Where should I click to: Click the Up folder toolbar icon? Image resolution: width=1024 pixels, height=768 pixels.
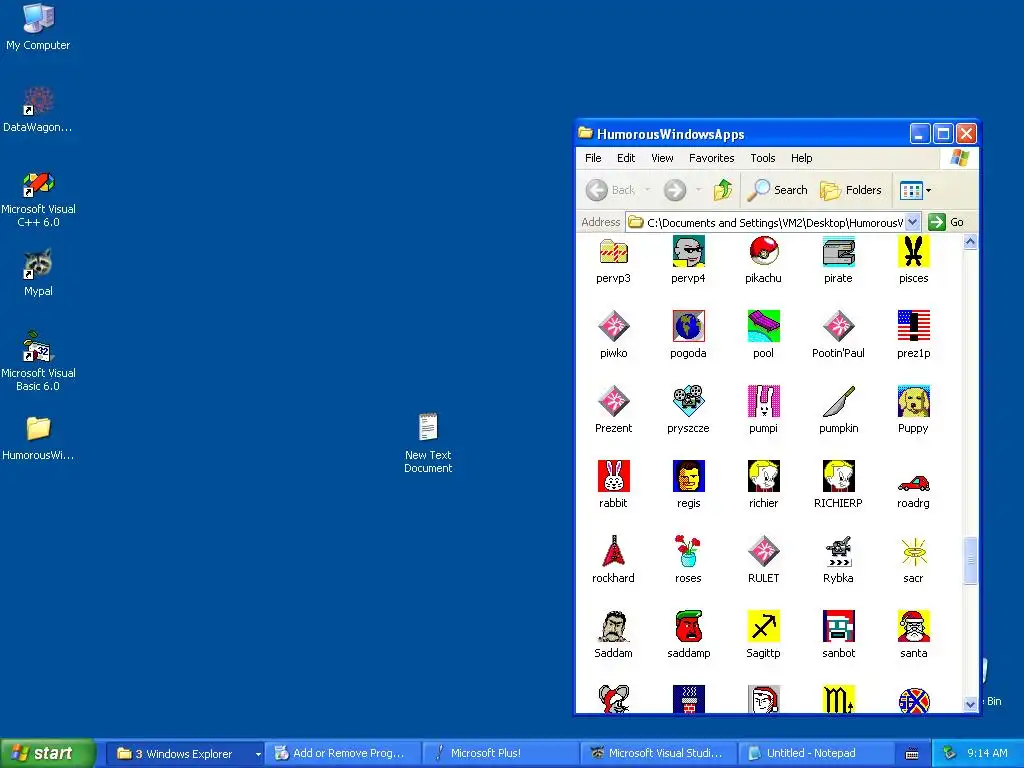tap(722, 190)
